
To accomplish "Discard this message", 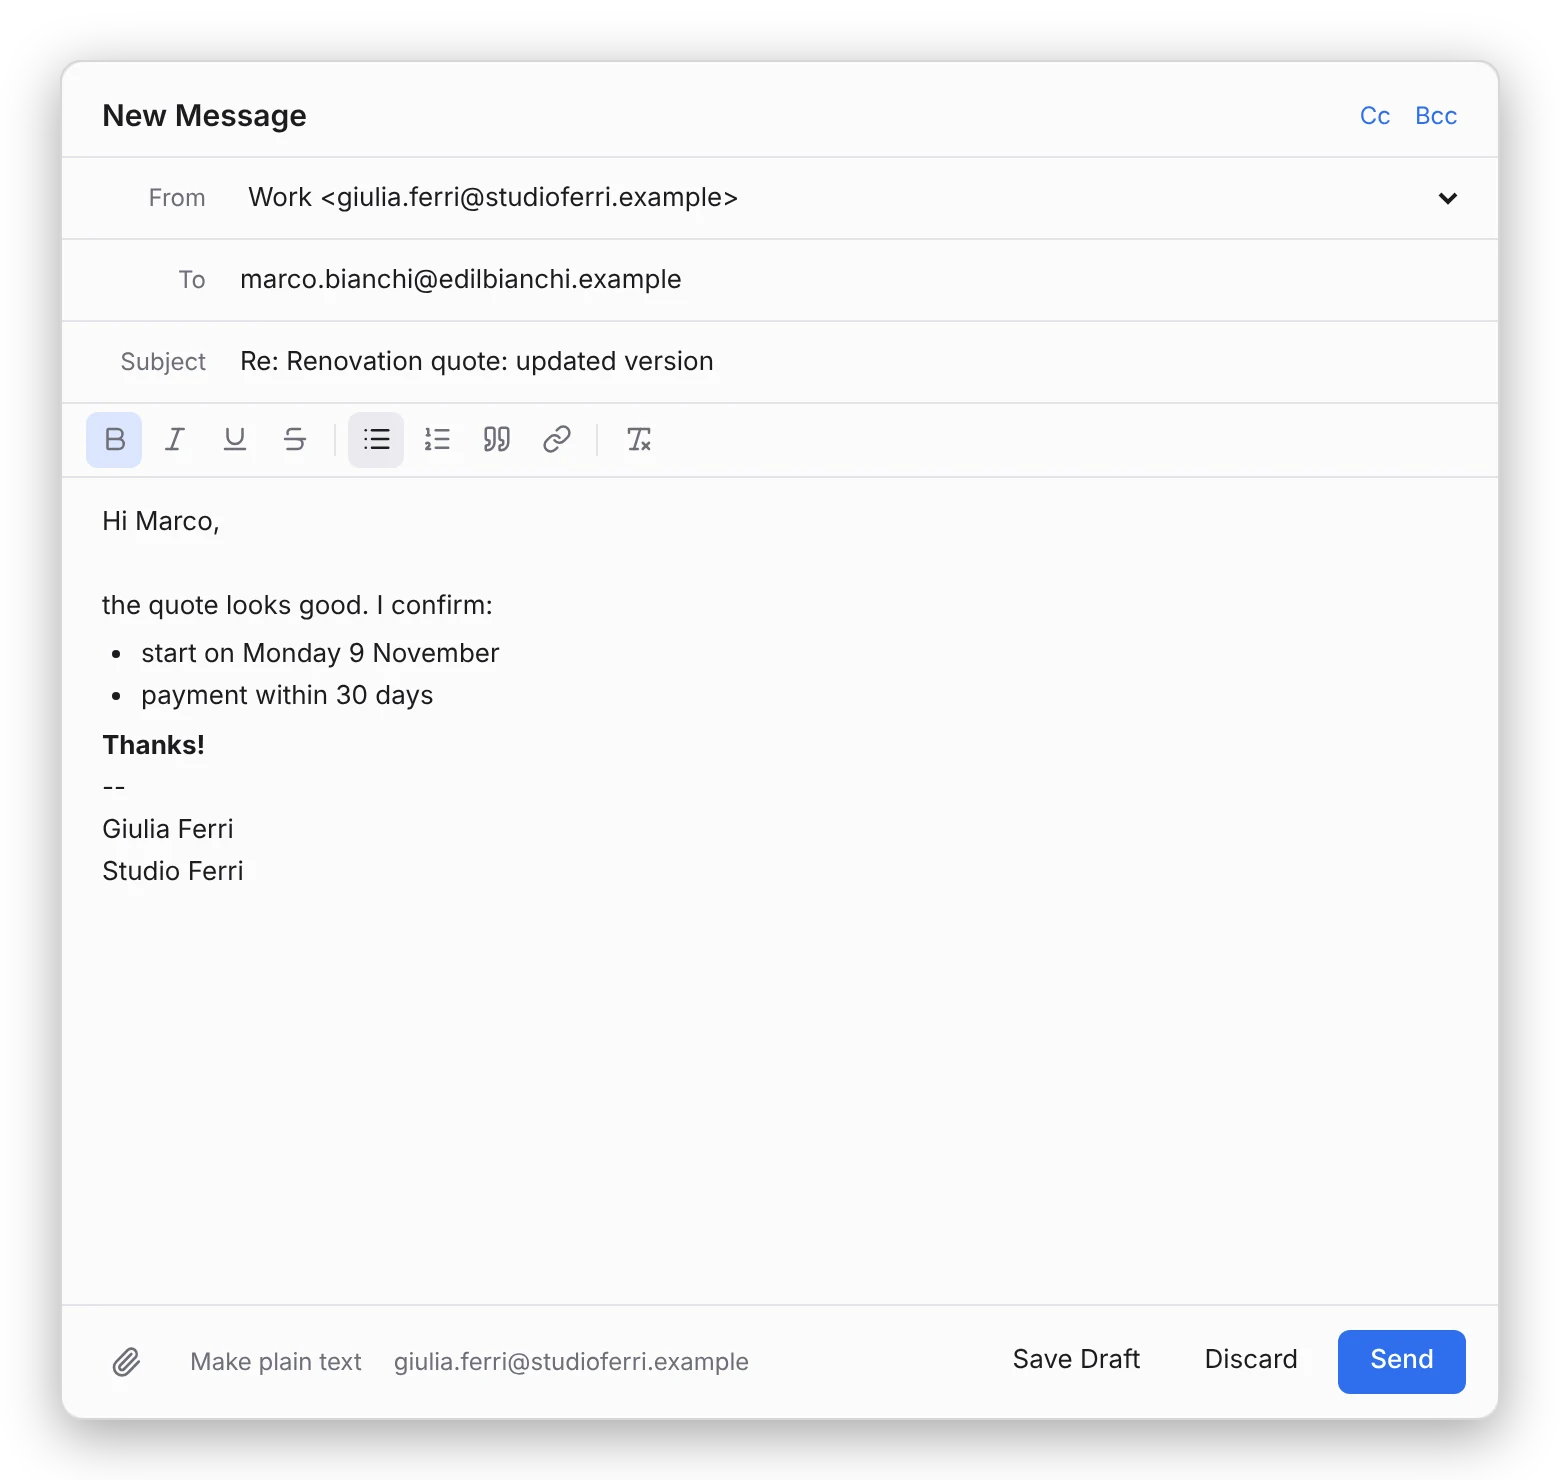I will [1251, 1360].
